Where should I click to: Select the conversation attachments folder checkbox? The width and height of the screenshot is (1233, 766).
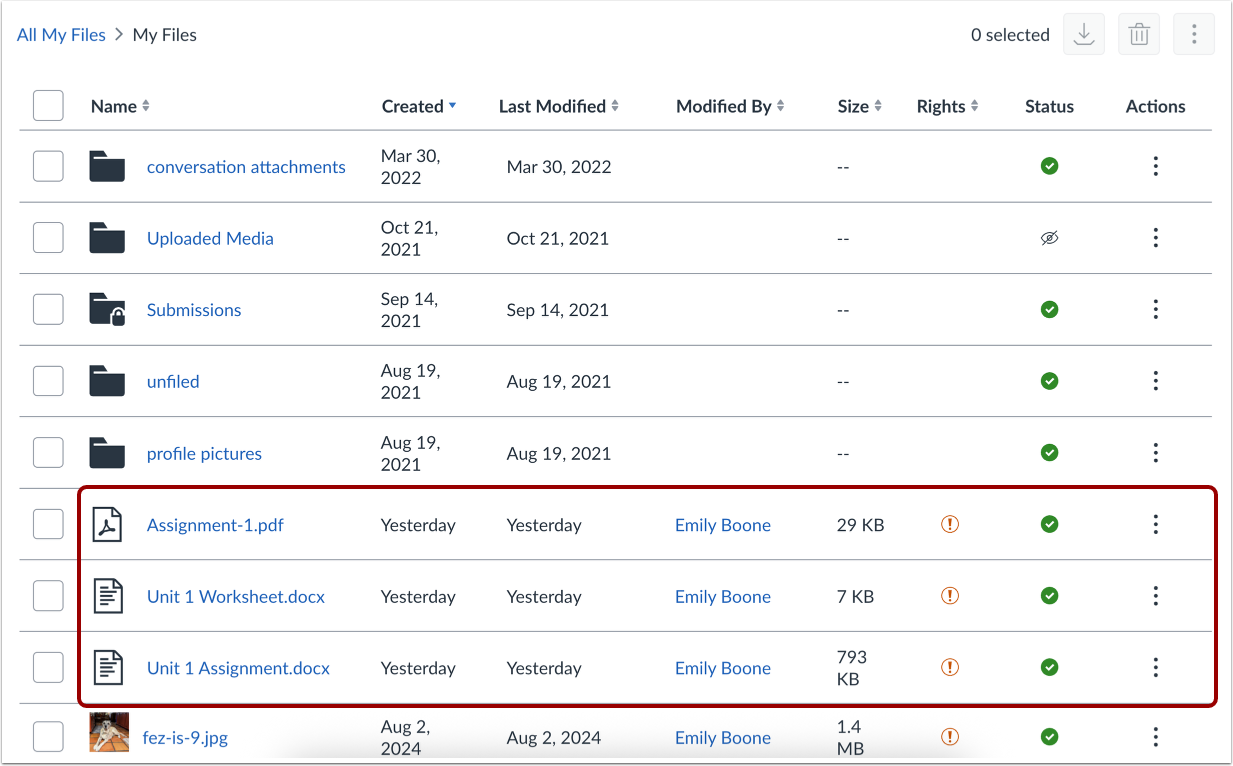[48, 167]
